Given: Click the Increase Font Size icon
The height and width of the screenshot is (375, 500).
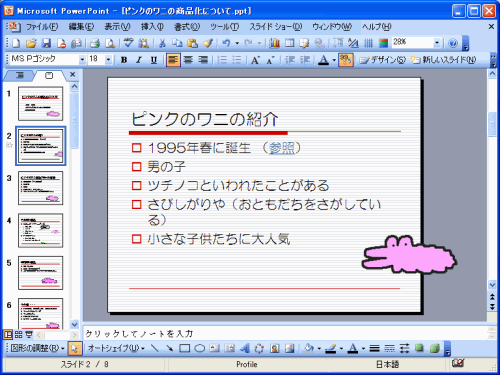Looking at the screenshot, I should point(255,60).
